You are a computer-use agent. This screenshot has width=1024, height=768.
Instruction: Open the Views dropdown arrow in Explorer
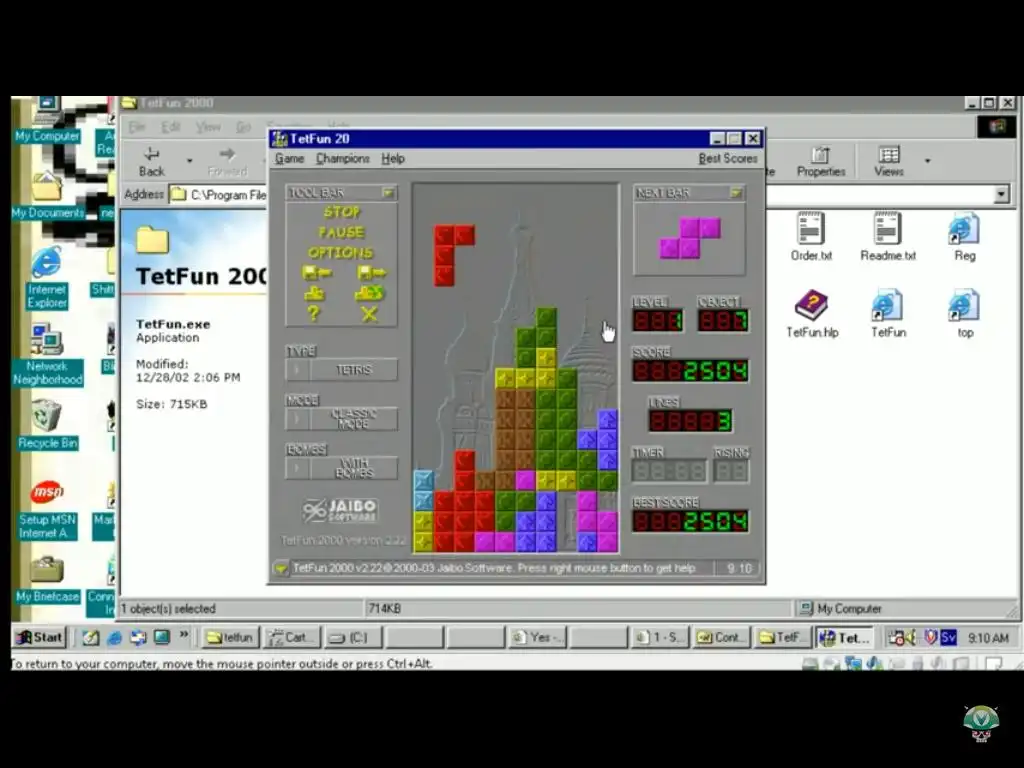(x=927, y=161)
